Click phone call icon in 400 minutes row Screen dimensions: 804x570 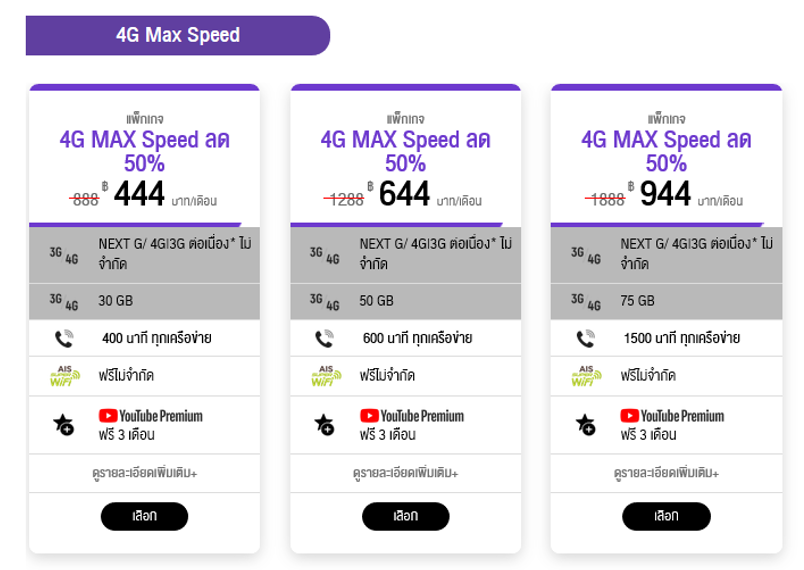click(x=64, y=338)
